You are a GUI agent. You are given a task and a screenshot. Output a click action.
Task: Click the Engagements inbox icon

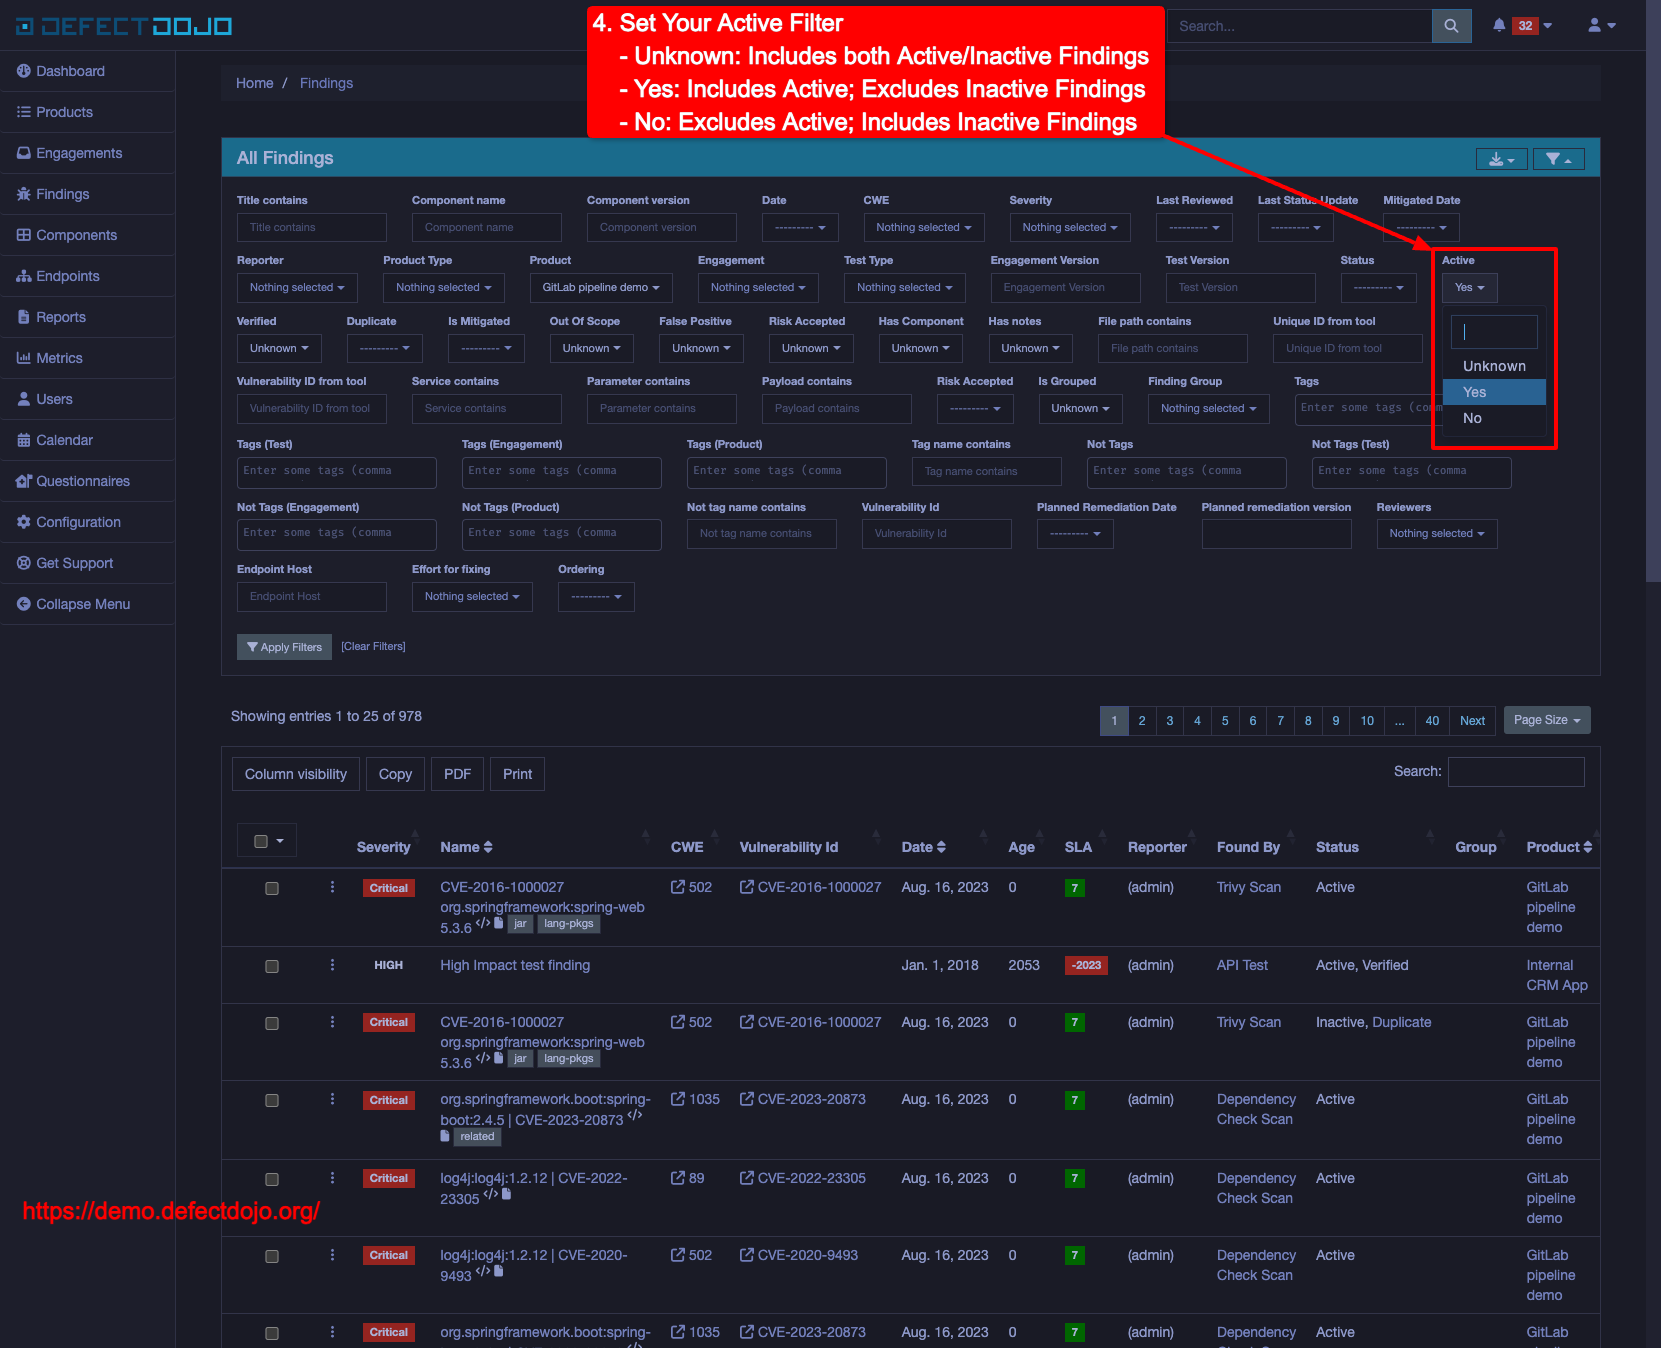click(24, 153)
